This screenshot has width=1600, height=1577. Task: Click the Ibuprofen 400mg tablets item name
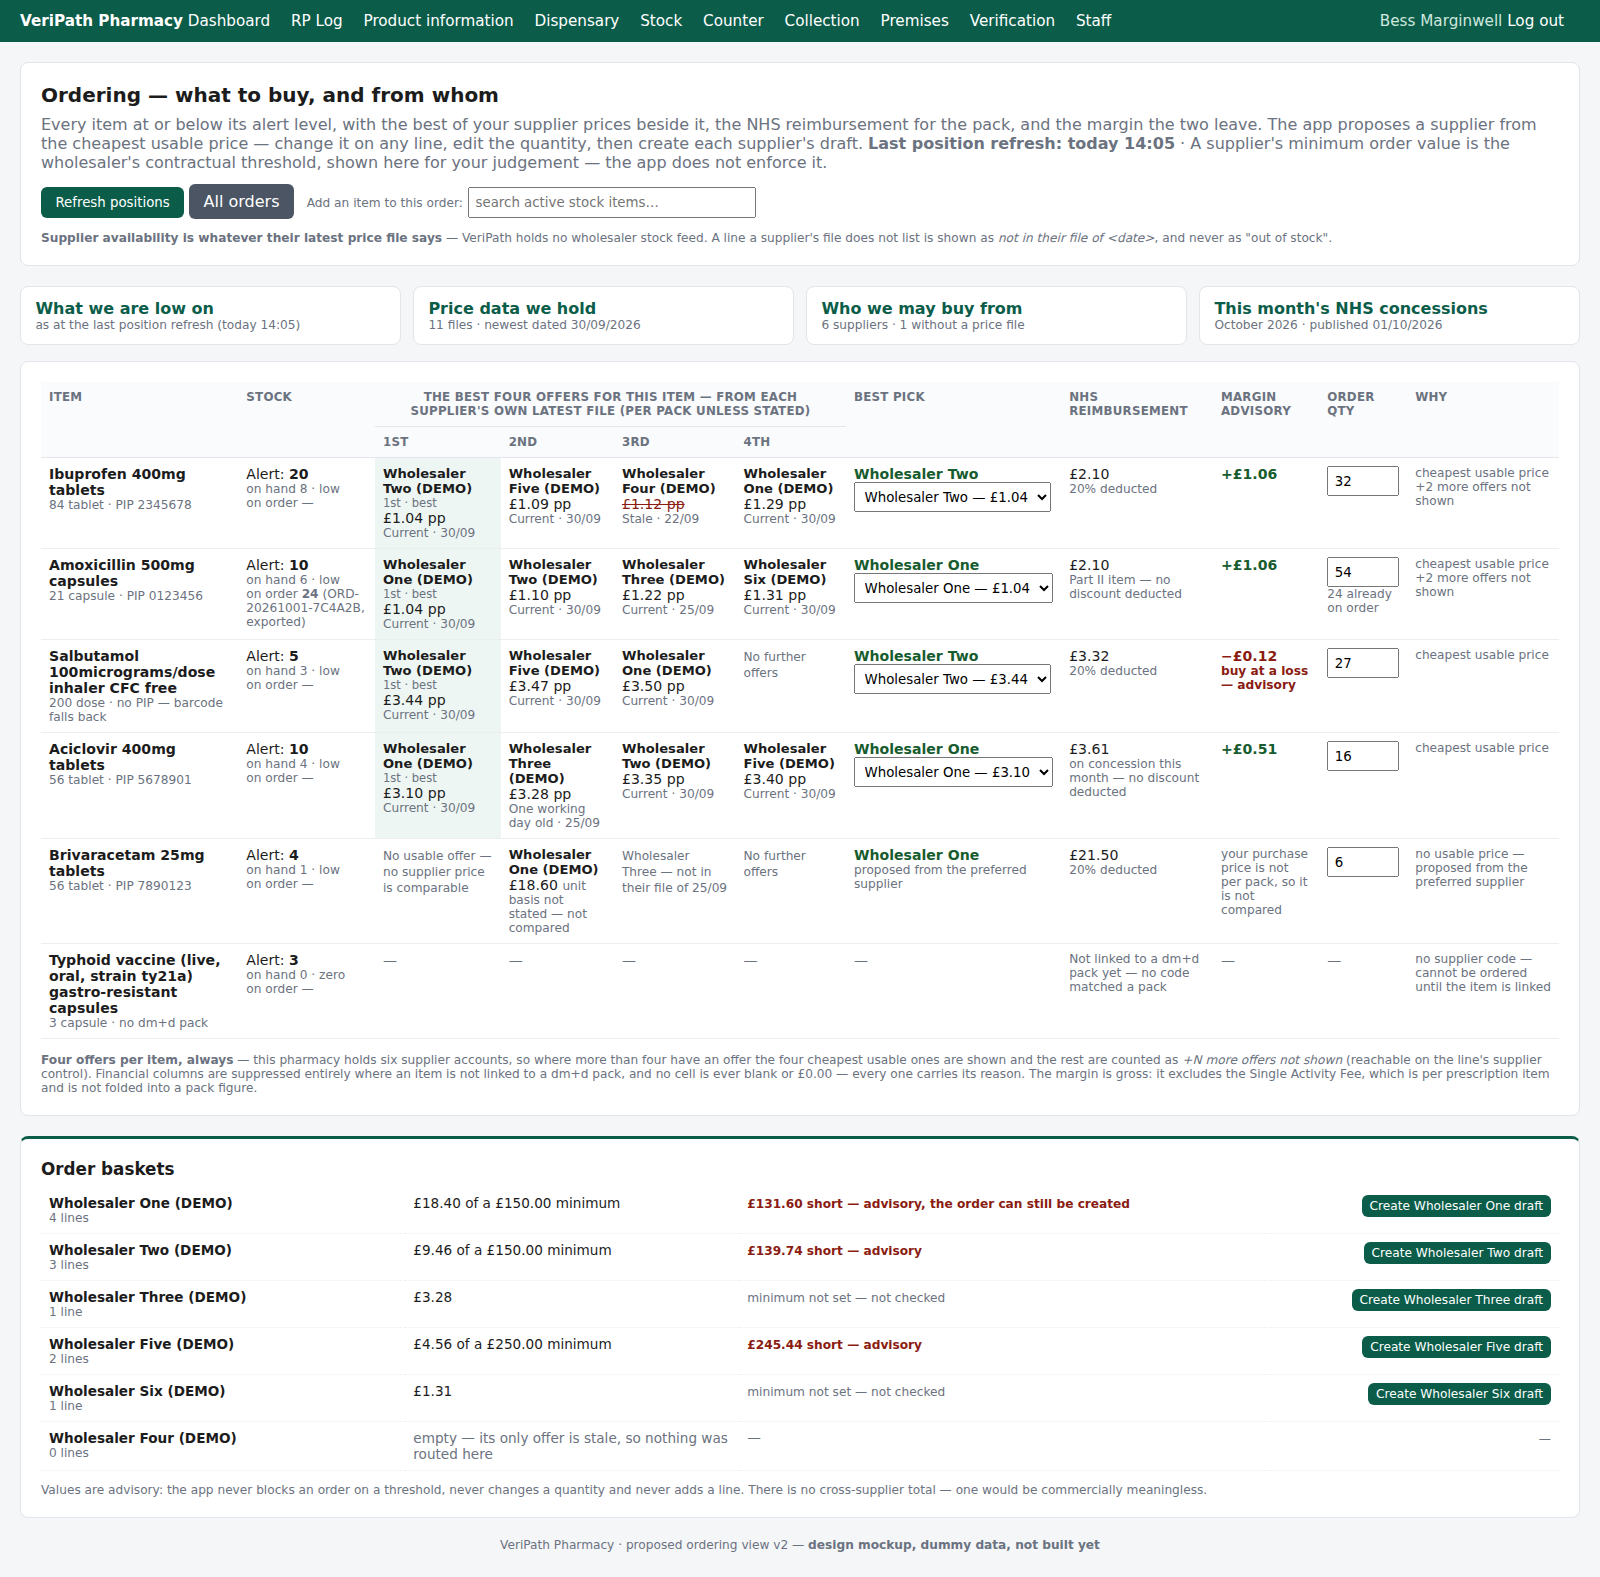click(117, 482)
